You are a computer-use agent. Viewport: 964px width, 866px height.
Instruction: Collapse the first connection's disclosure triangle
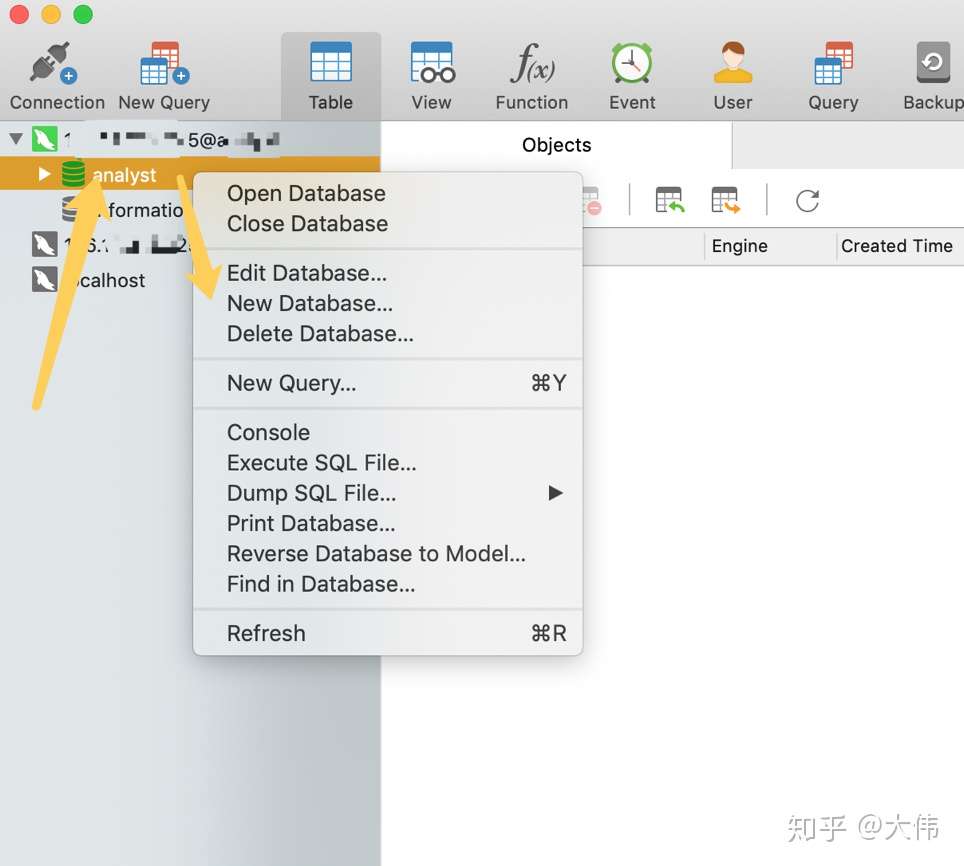pos(16,139)
